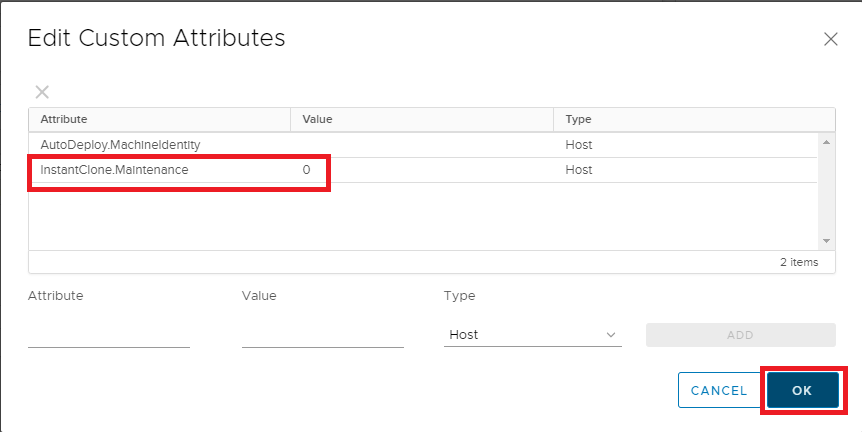Confirm changes with the OK button
Screen dimensions: 862x432
[x=802, y=390]
